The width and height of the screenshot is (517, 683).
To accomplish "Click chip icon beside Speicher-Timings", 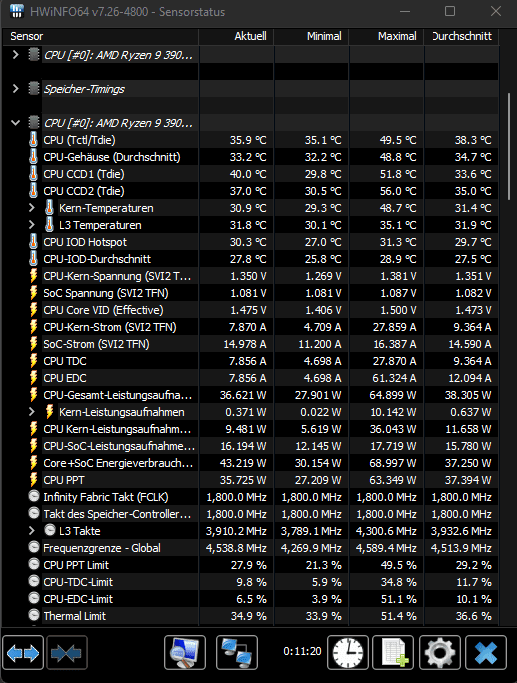I will (x=34, y=88).
